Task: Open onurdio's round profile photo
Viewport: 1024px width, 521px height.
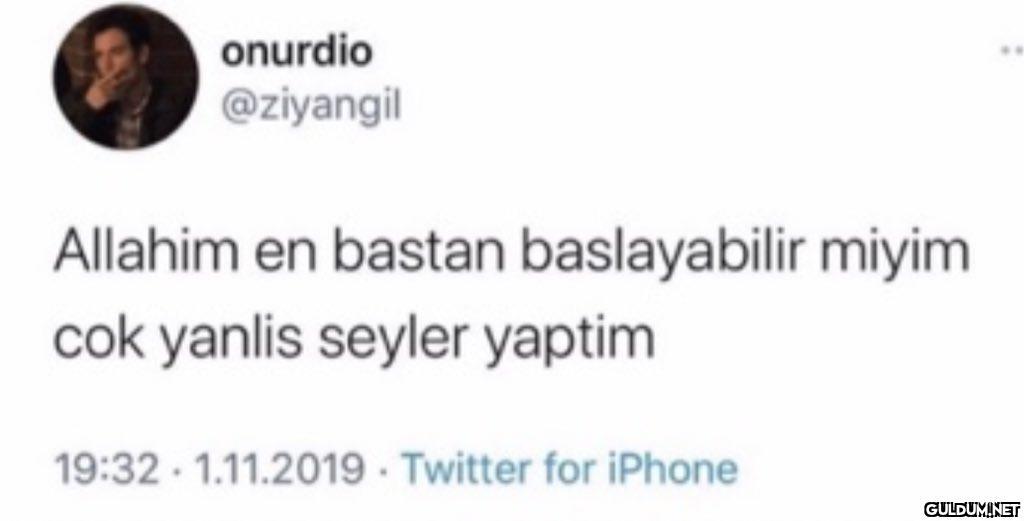Action: [126, 77]
